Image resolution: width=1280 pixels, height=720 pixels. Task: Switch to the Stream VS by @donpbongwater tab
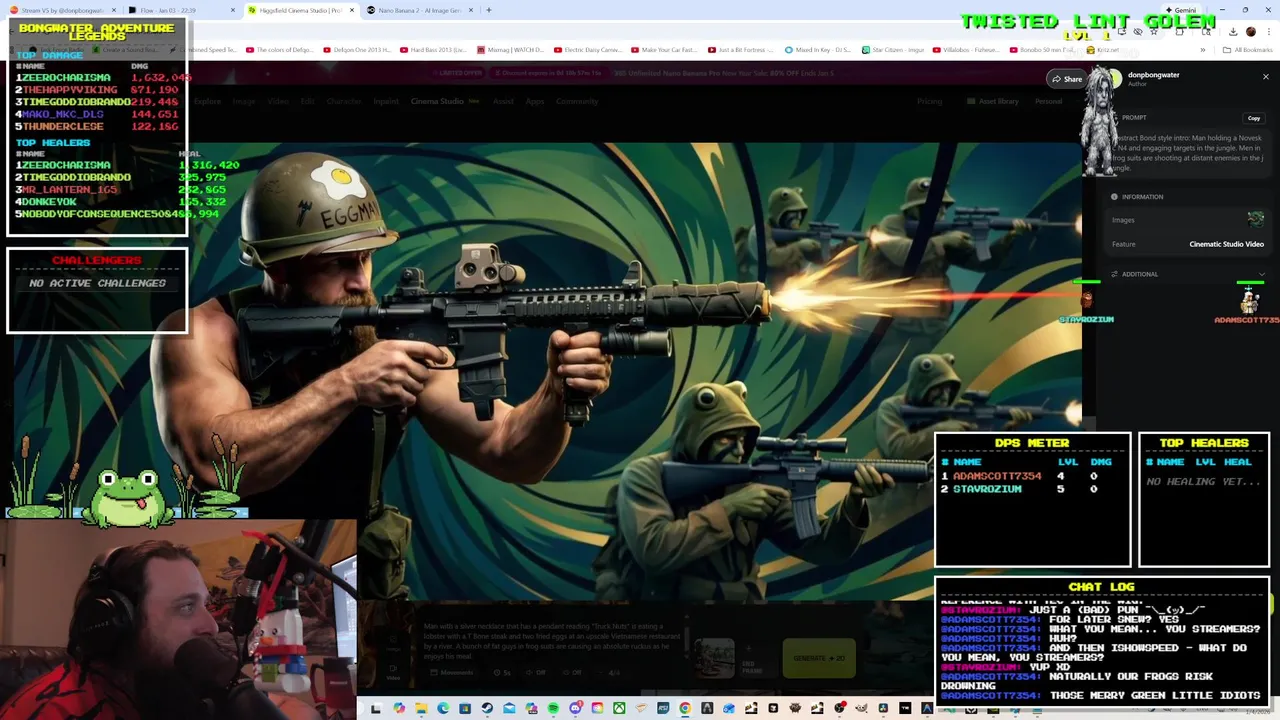[x=62, y=10]
